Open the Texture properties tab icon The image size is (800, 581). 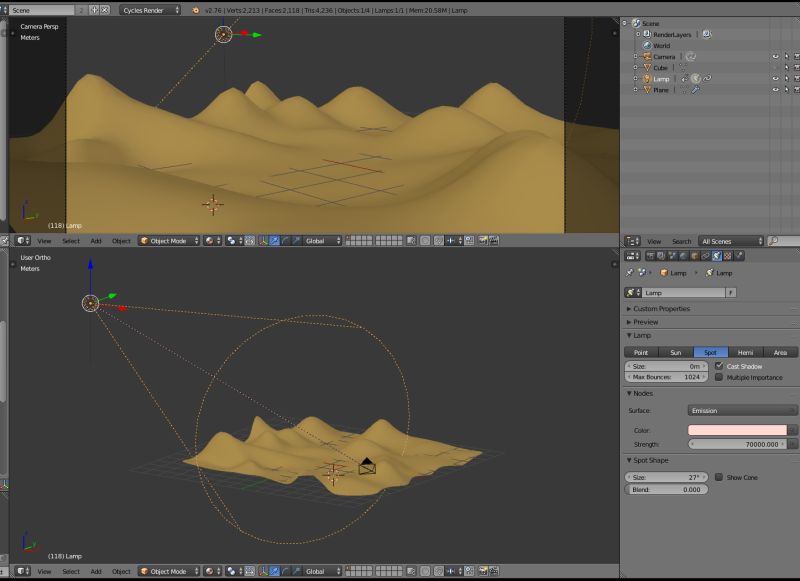(x=728, y=256)
